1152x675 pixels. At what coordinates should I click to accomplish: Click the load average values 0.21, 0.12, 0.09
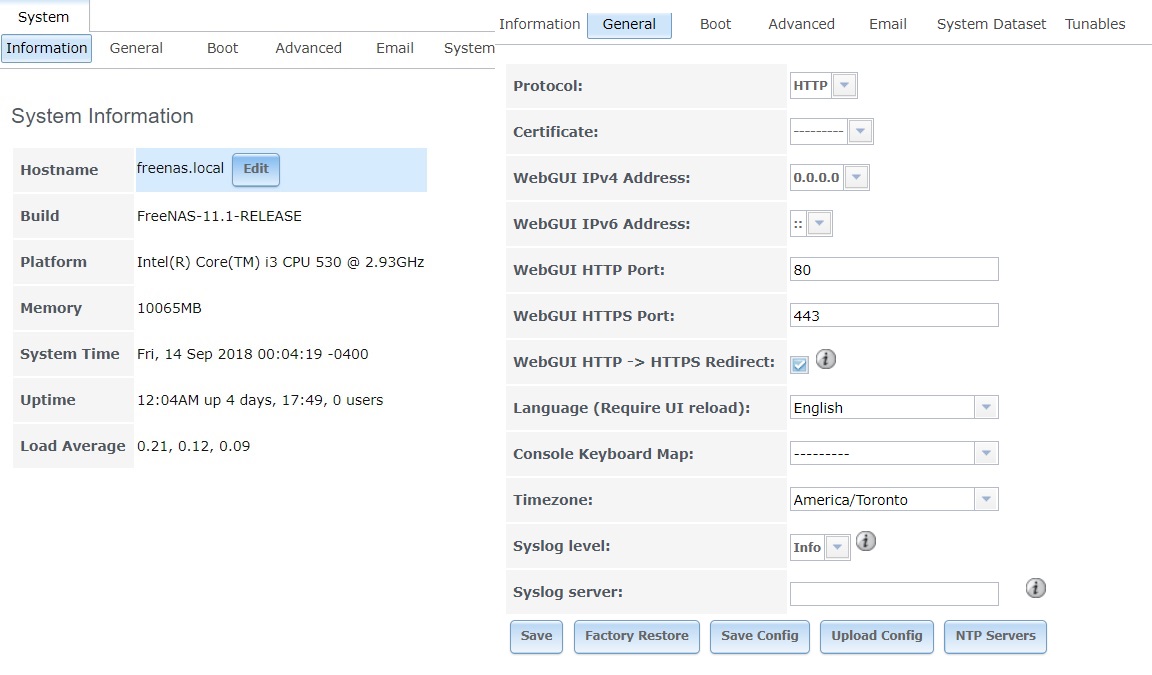[x=193, y=446]
